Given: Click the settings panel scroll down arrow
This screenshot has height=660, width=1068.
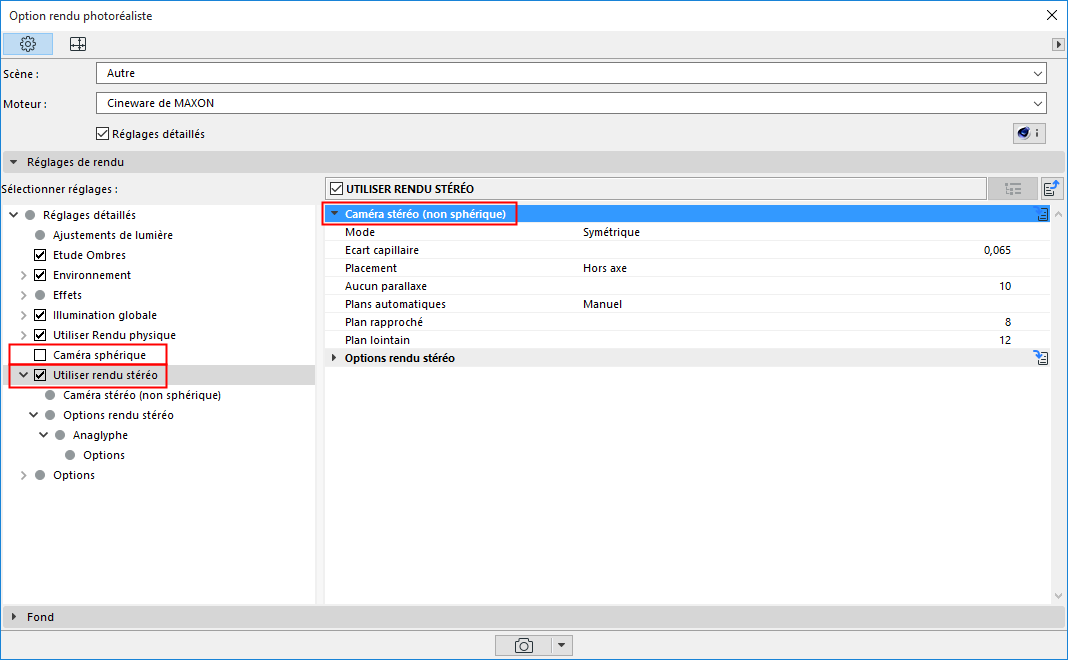Looking at the screenshot, I should 1058,596.
